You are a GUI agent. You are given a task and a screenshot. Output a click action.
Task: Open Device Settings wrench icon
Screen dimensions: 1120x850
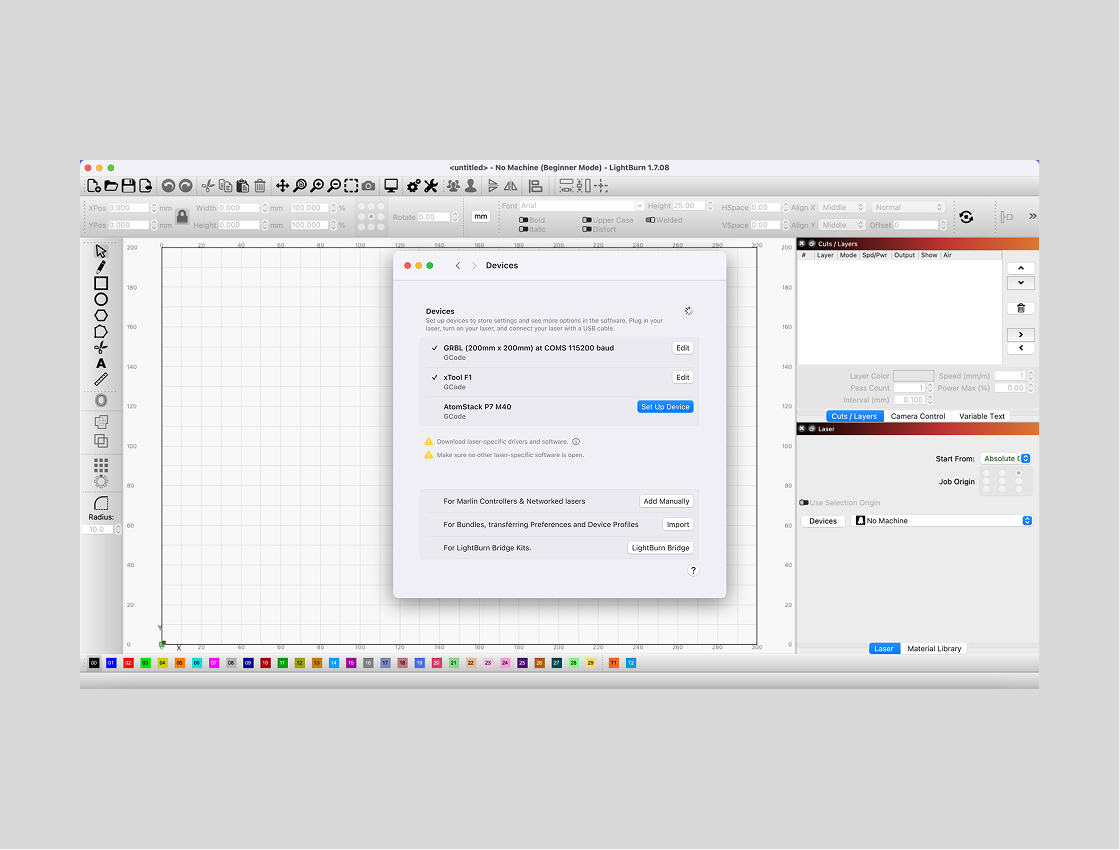tap(431, 186)
